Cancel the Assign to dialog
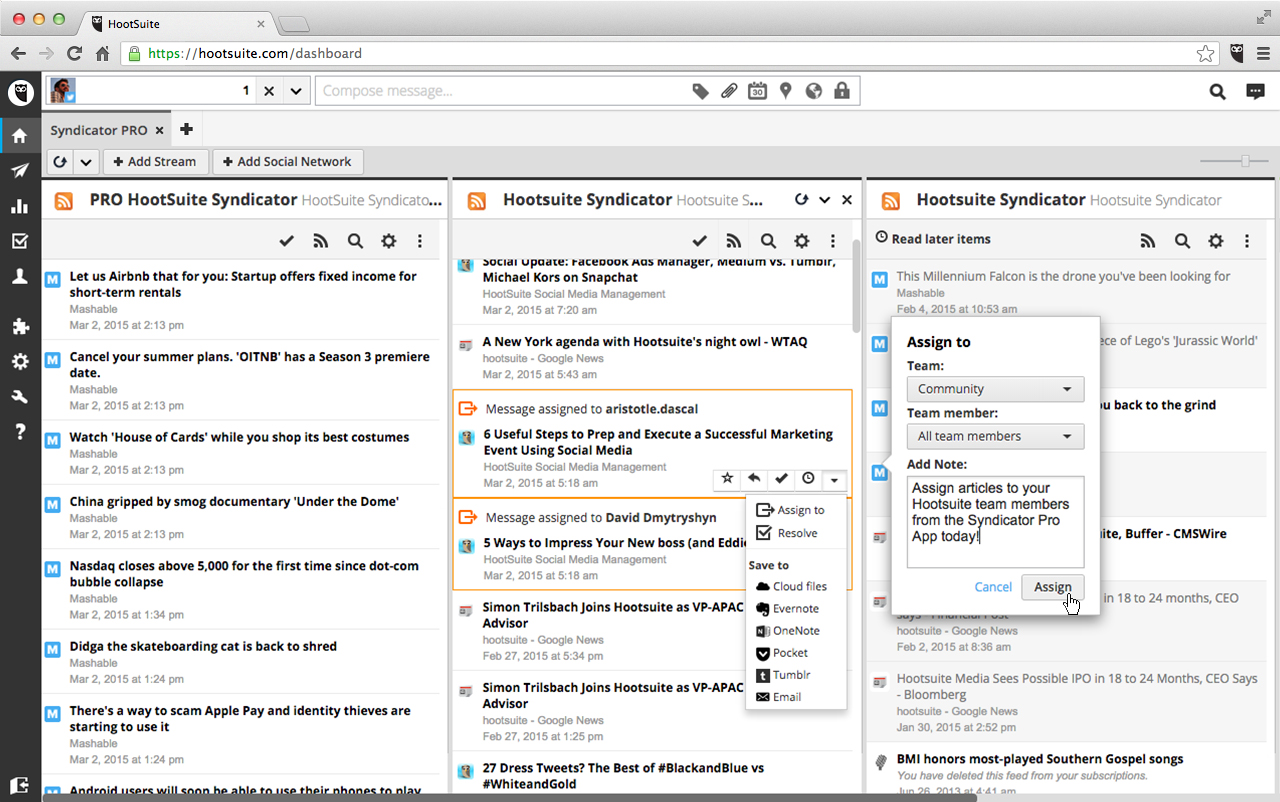Image resolution: width=1280 pixels, height=802 pixels. point(993,587)
